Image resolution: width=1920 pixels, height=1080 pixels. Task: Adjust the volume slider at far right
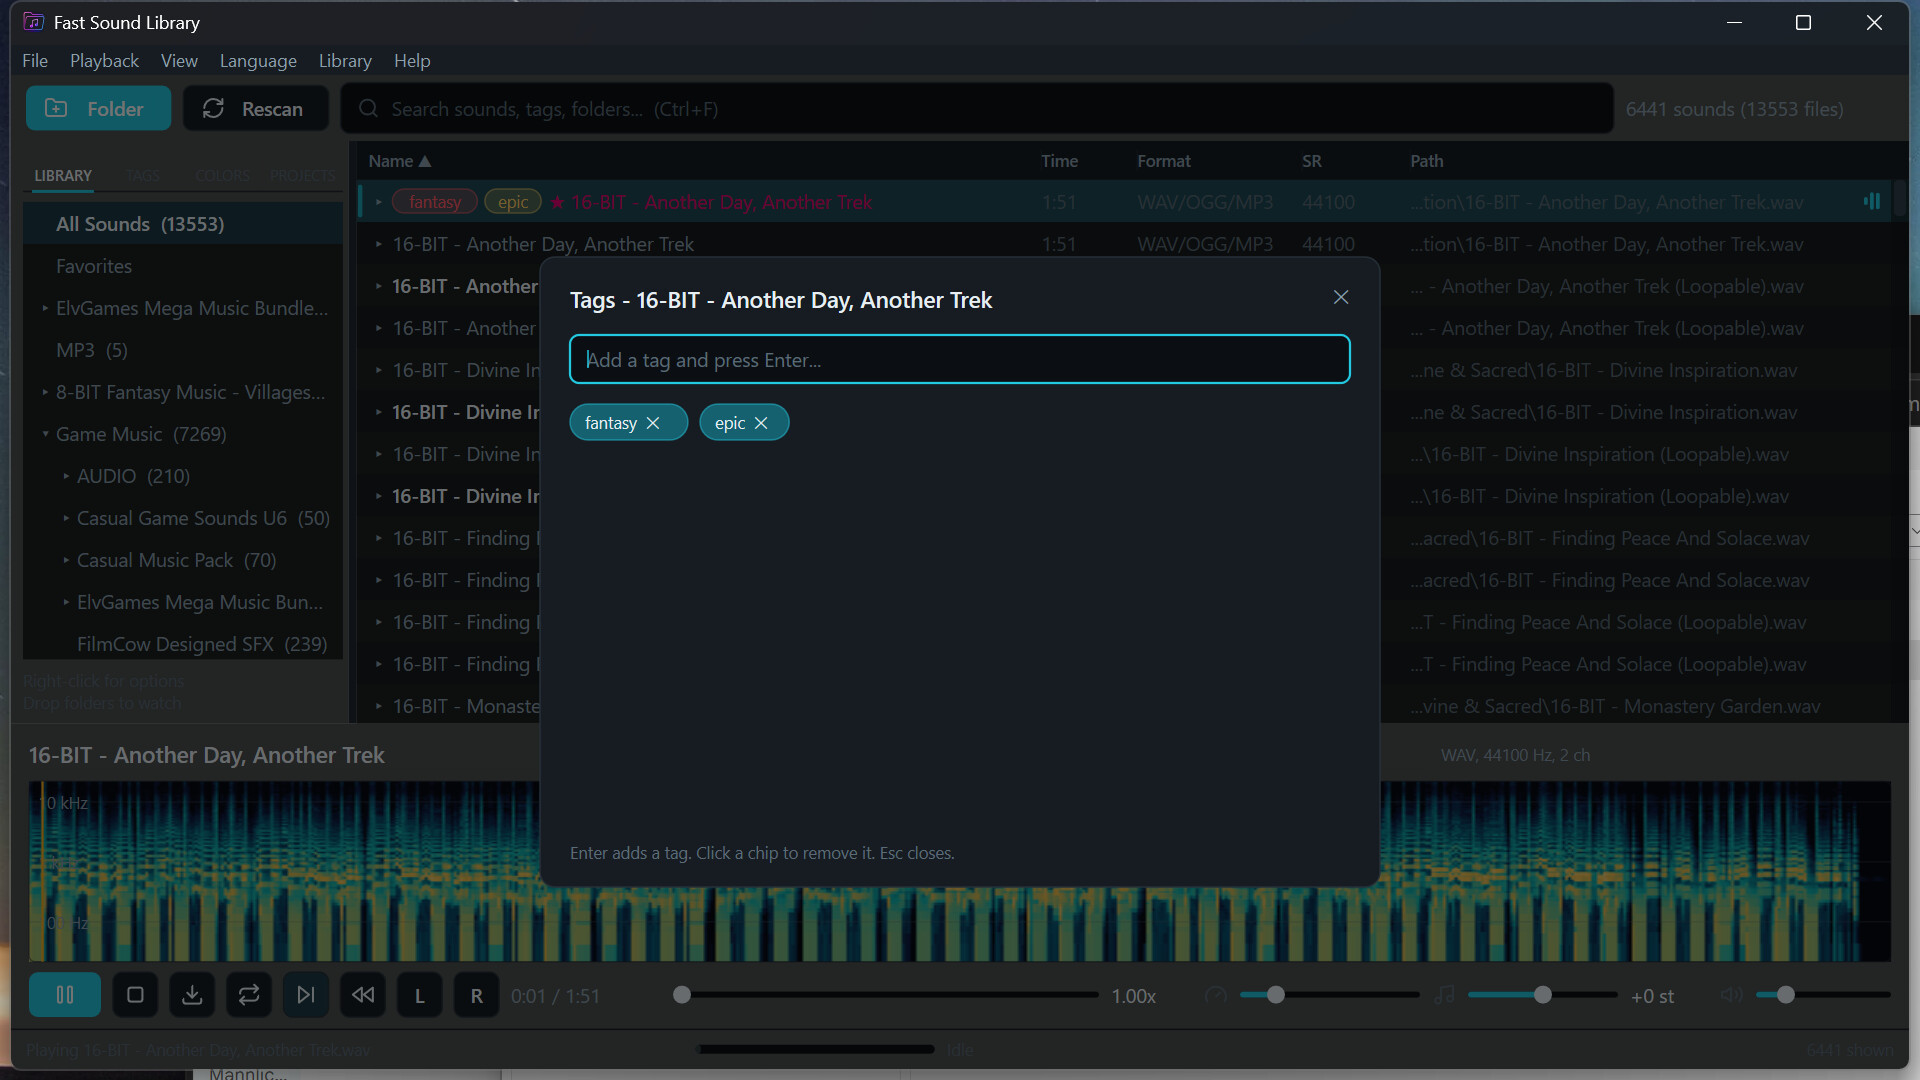(x=1823, y=995)
